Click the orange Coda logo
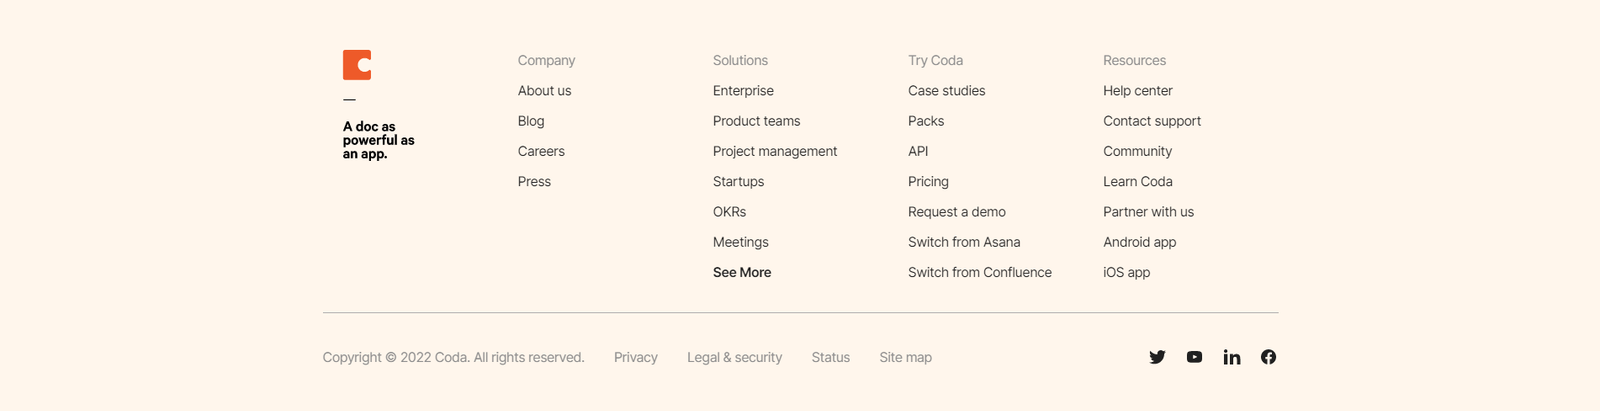 point(357,65)
